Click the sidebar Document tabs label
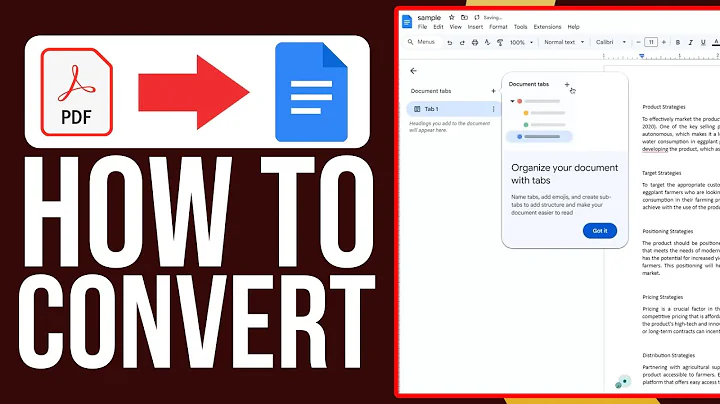720x404 pixels. coord(431,91)
